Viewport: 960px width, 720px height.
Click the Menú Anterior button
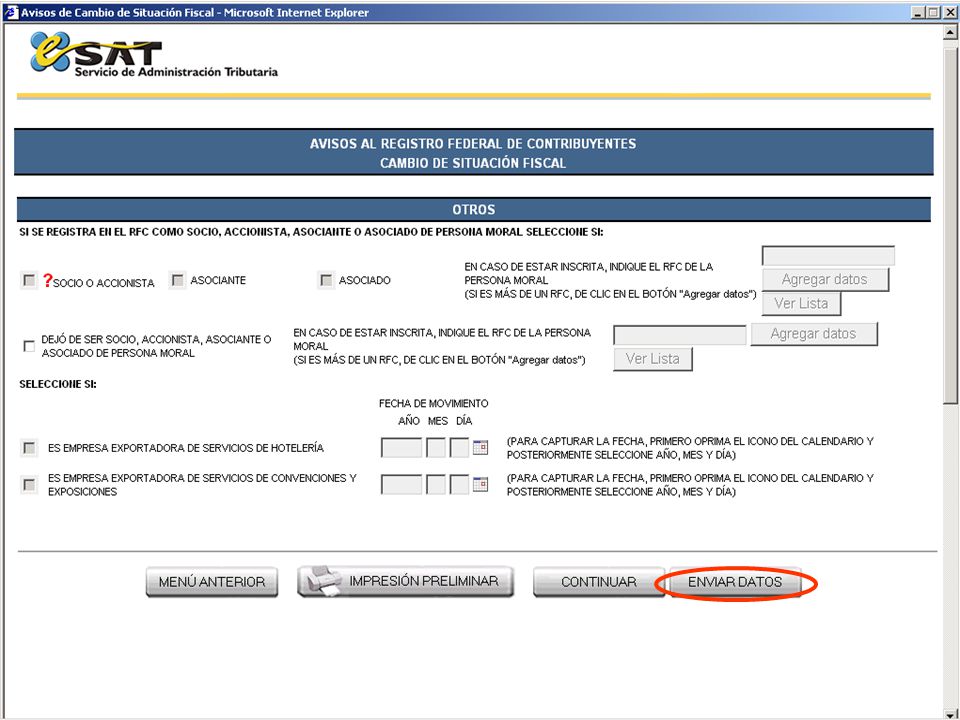click(x=212, y=582)
